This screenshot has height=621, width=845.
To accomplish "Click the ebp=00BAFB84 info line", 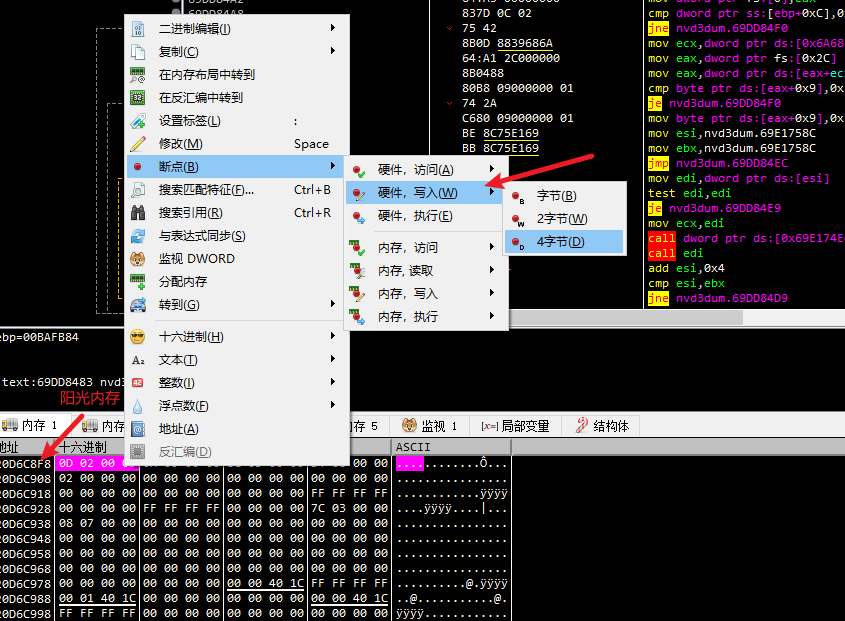I will point(39,337).
